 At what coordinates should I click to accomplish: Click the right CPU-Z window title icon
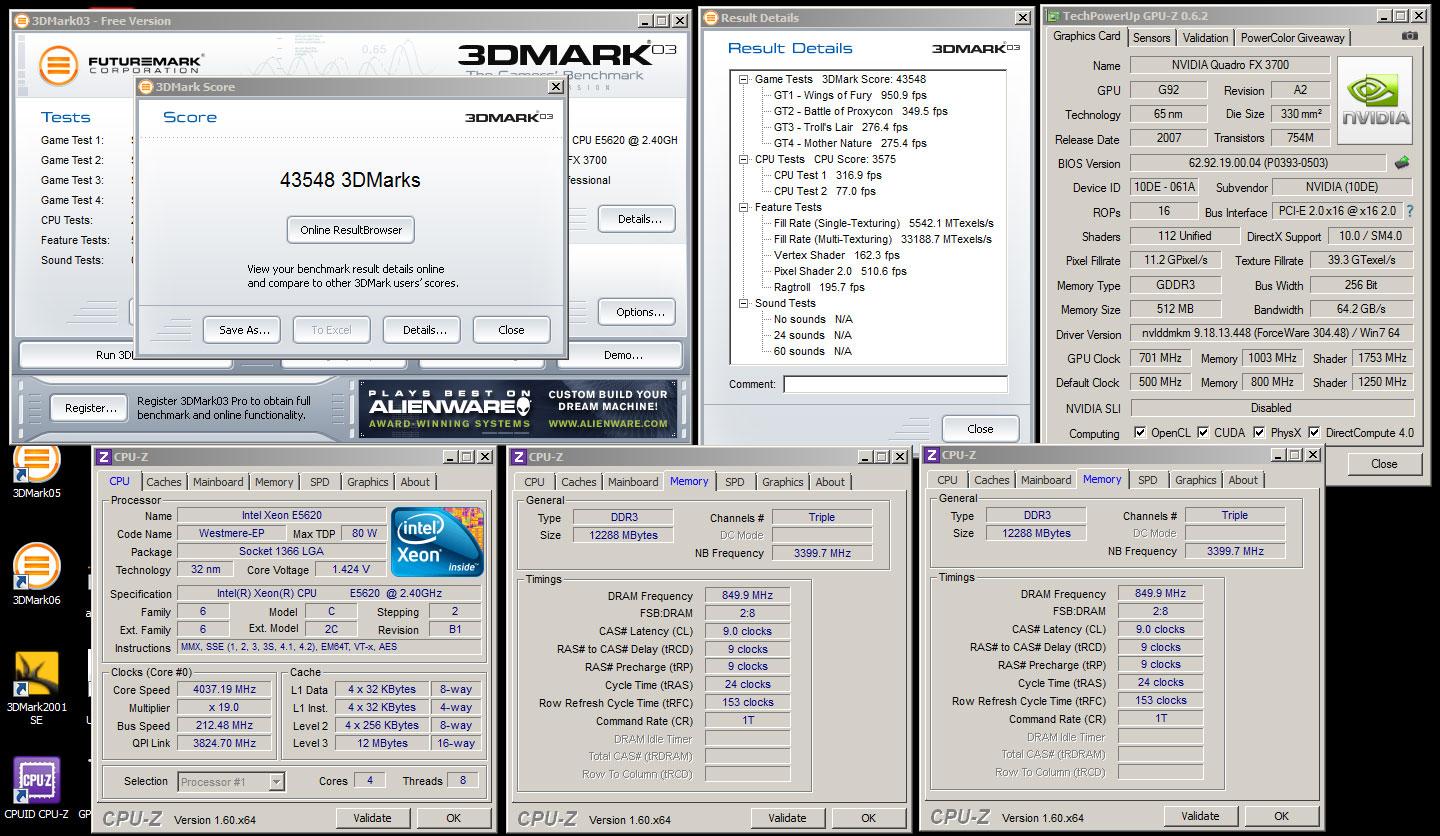[x=932, y=455]
